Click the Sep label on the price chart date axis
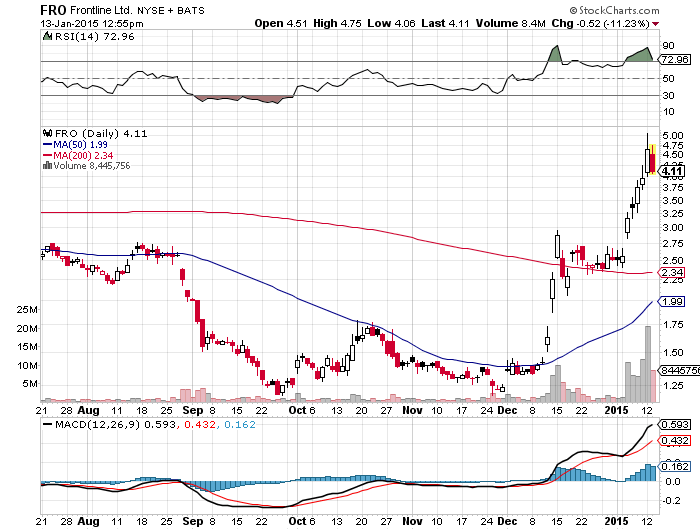The width and height of the screenshot is (700, 530). click(x=192, y=410)
